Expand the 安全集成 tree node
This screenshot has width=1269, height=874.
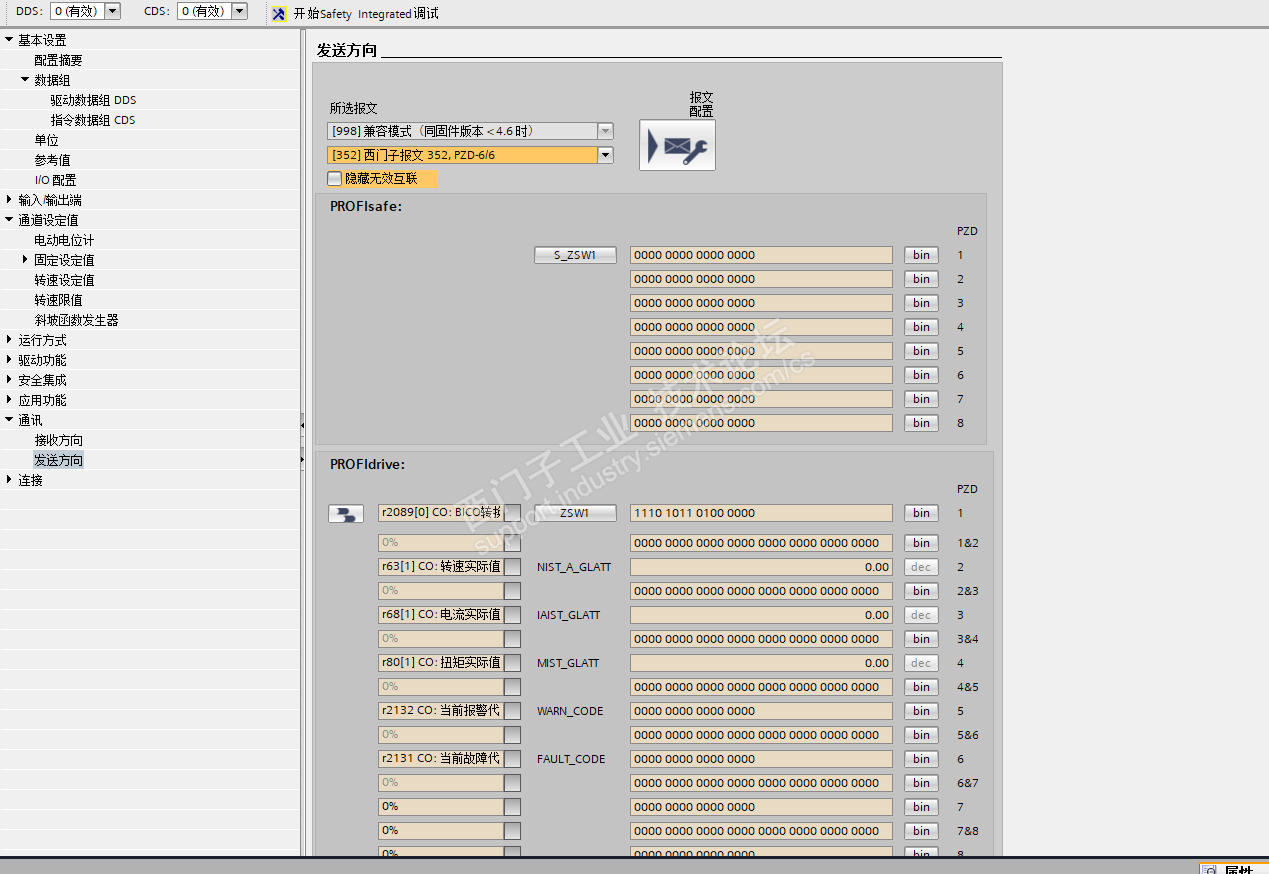pos(9,380)
